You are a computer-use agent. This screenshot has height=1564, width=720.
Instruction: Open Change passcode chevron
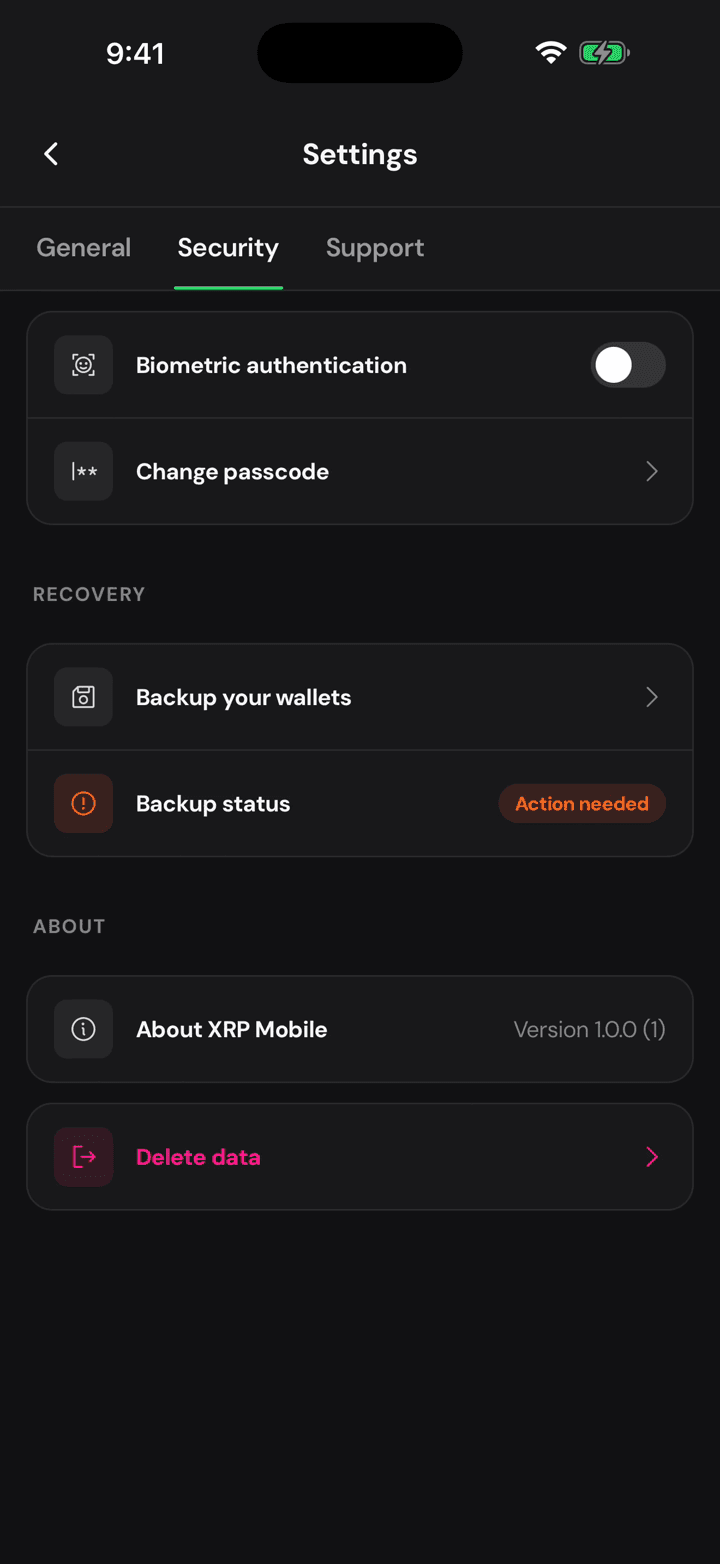click(652, 471)
